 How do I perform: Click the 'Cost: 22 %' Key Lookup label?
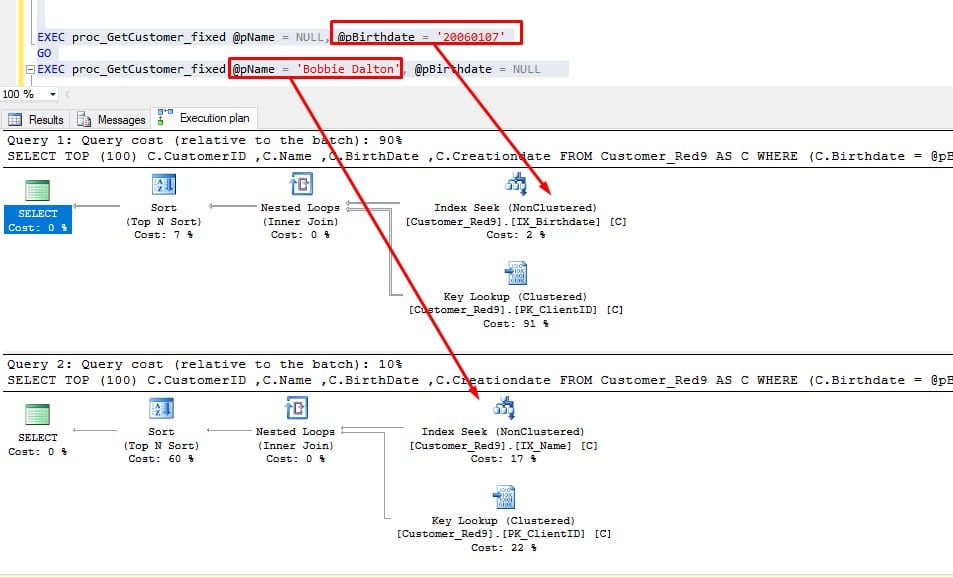503,548
